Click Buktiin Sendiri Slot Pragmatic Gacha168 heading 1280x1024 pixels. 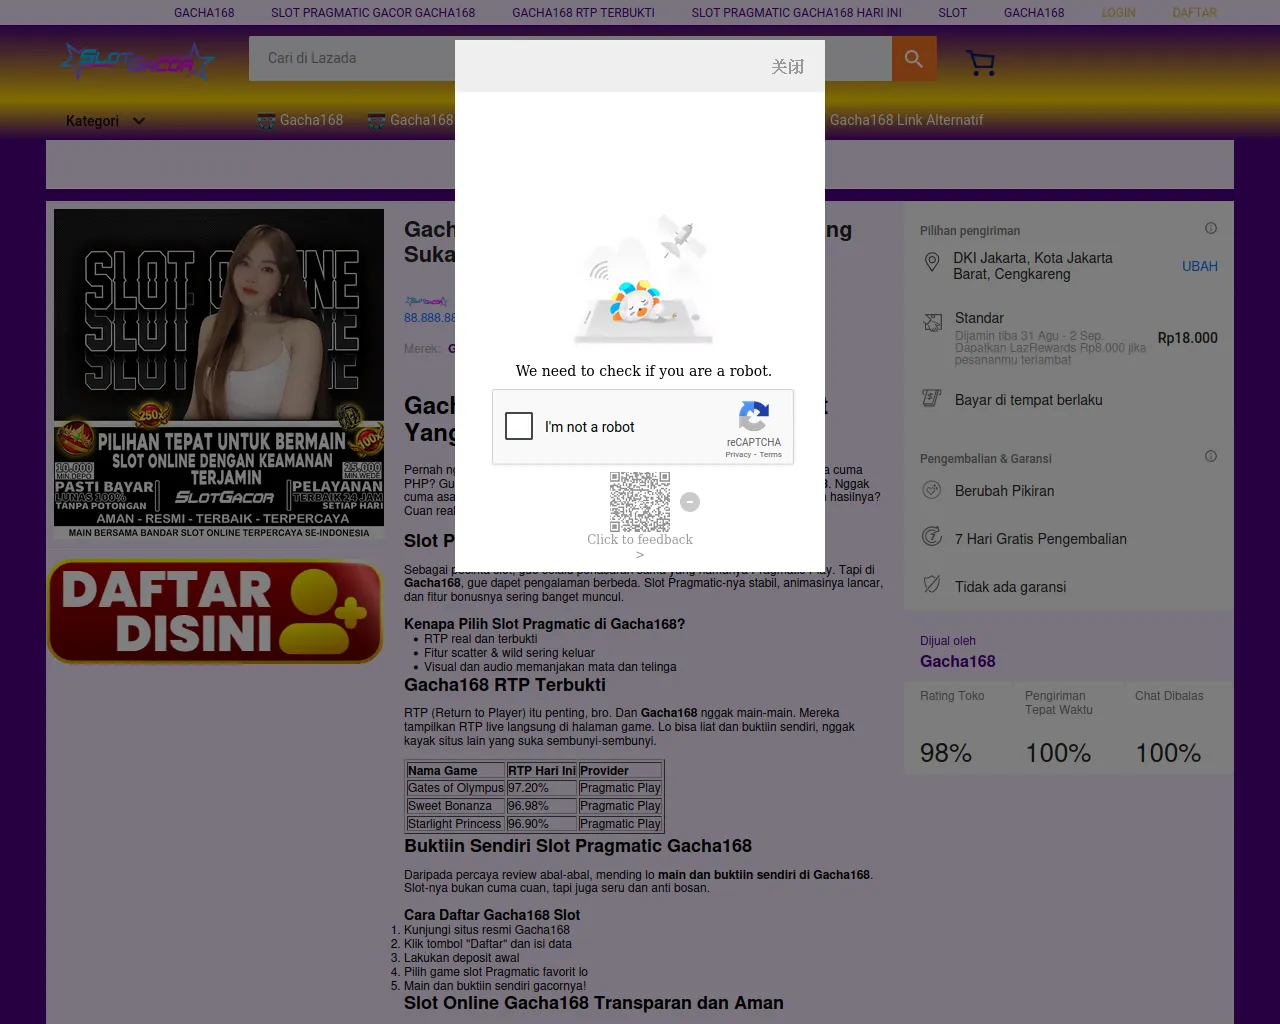578,846
